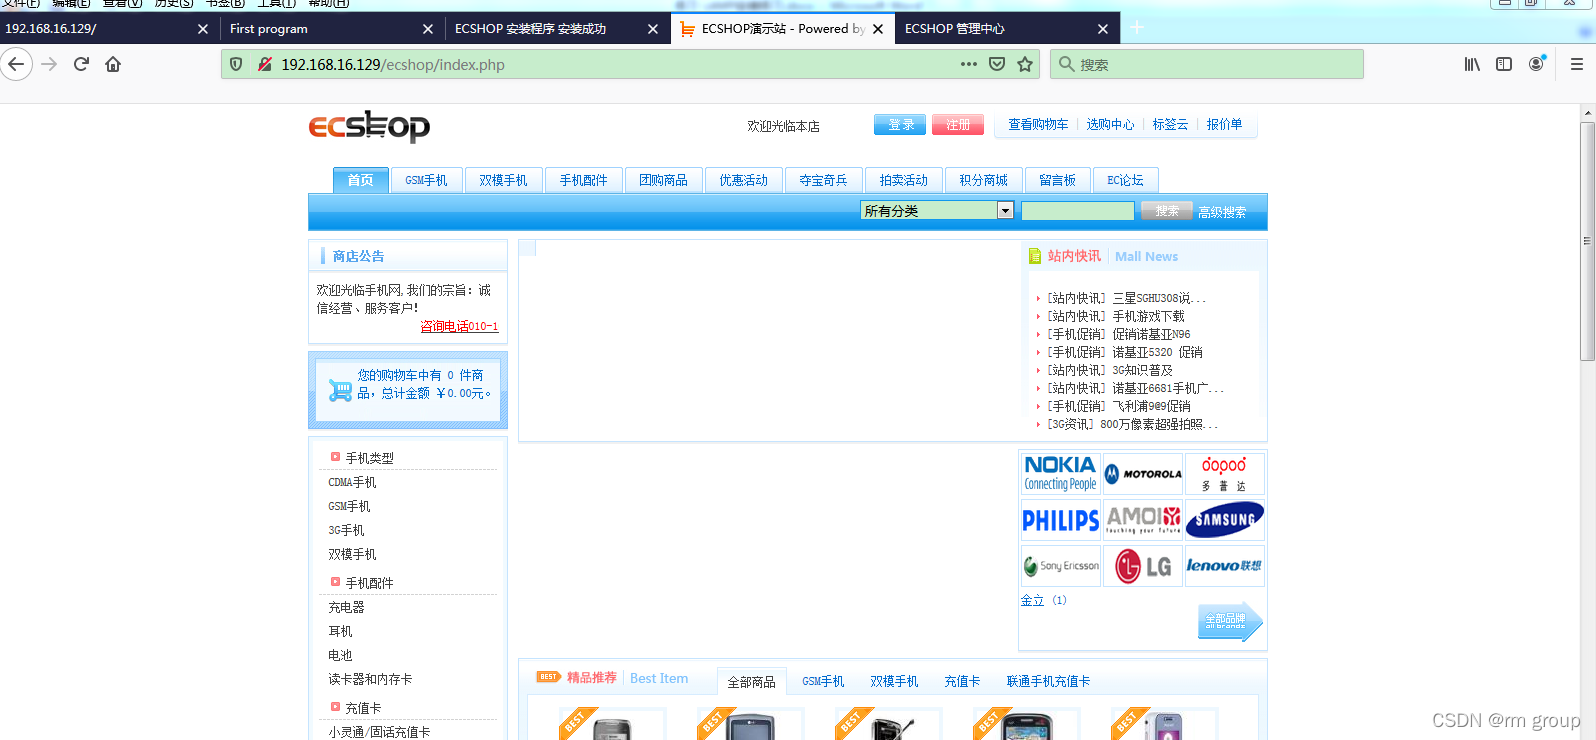Open 查看购物车 link
Image resolution: width=1596 pixels, height=740 pixels.
[1038, 124]
